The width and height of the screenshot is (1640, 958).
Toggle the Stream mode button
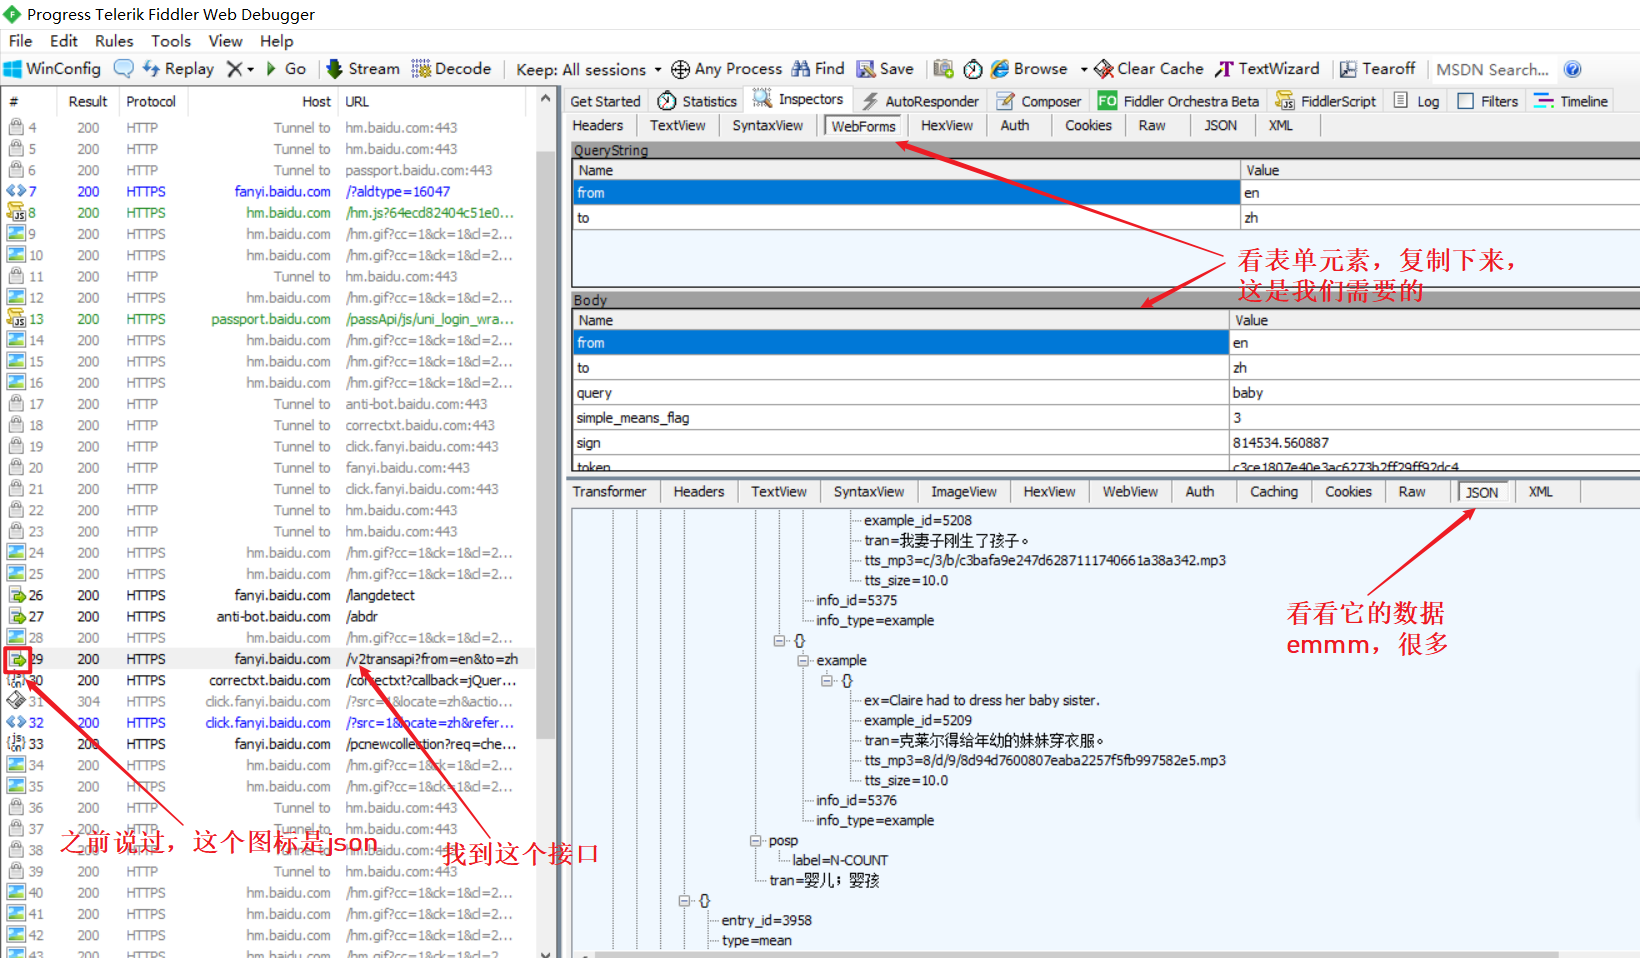tap(363, 69)
